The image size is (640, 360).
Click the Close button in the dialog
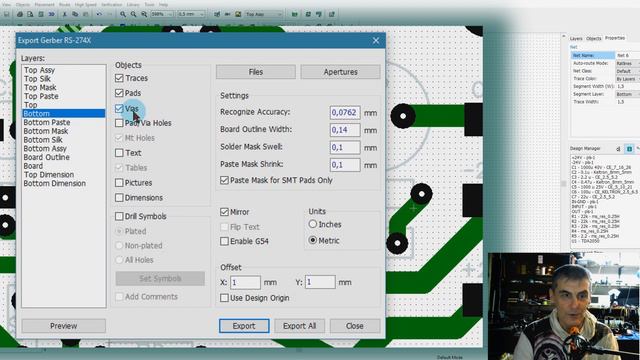pos(354,326)
